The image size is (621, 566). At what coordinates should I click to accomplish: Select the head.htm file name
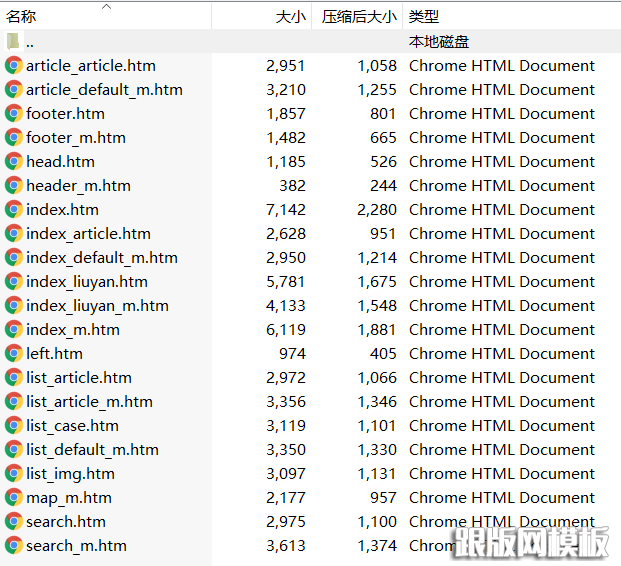(60, 162)
